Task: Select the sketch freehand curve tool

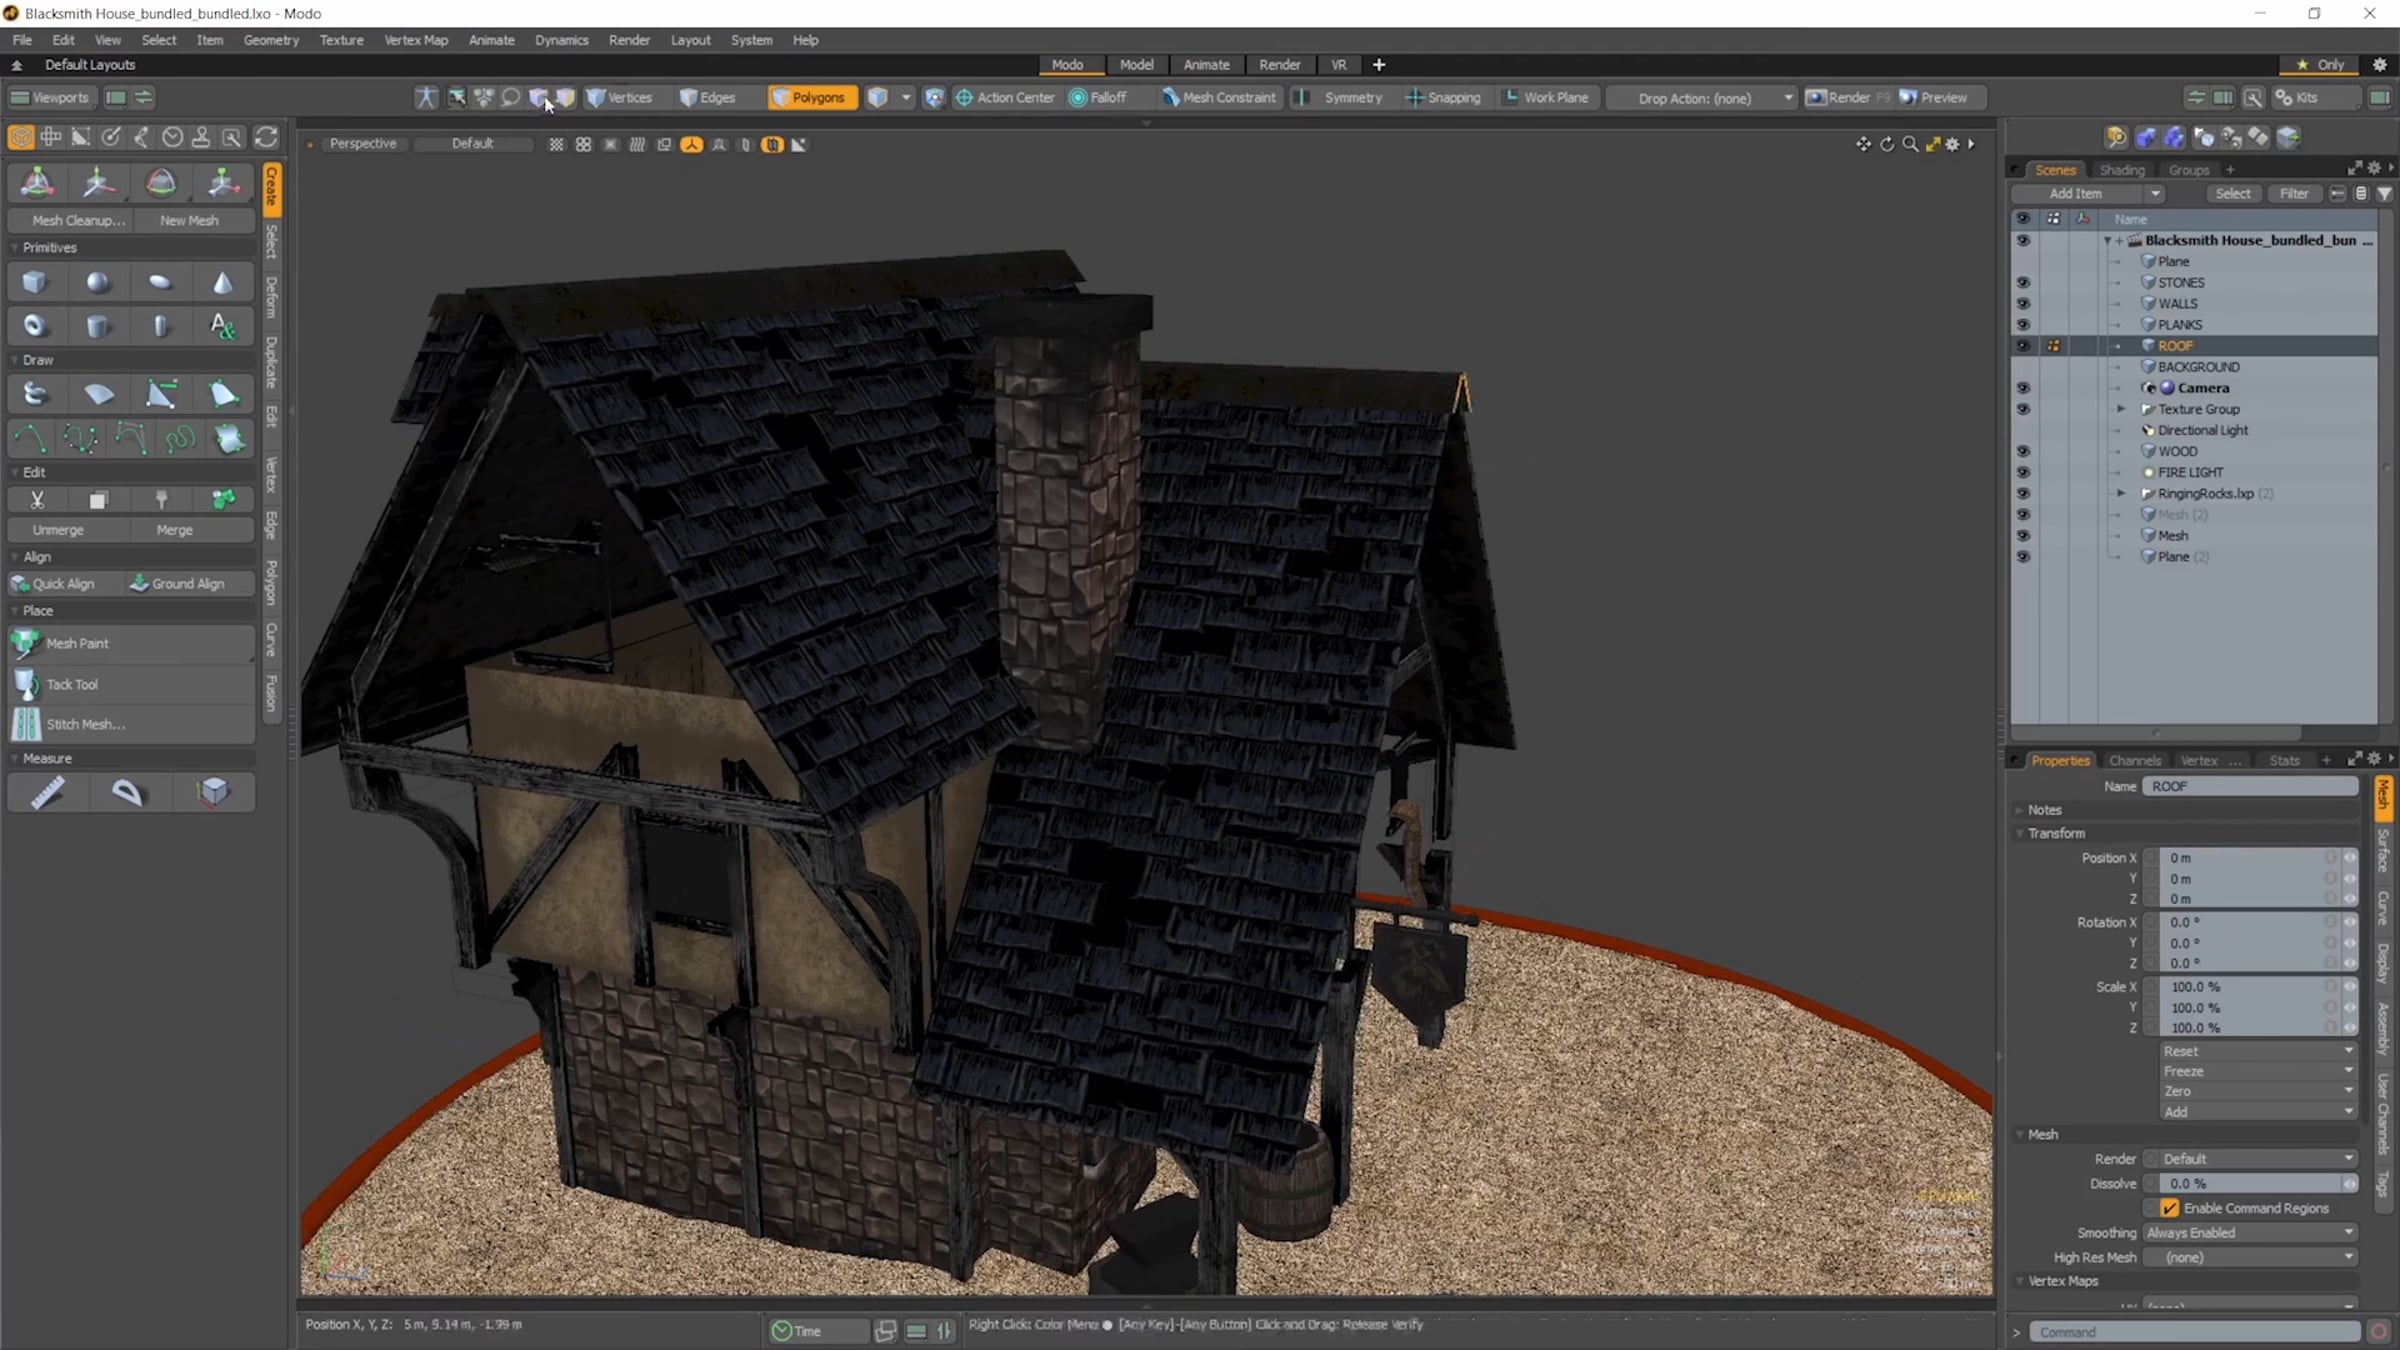Action: (181, 438)
